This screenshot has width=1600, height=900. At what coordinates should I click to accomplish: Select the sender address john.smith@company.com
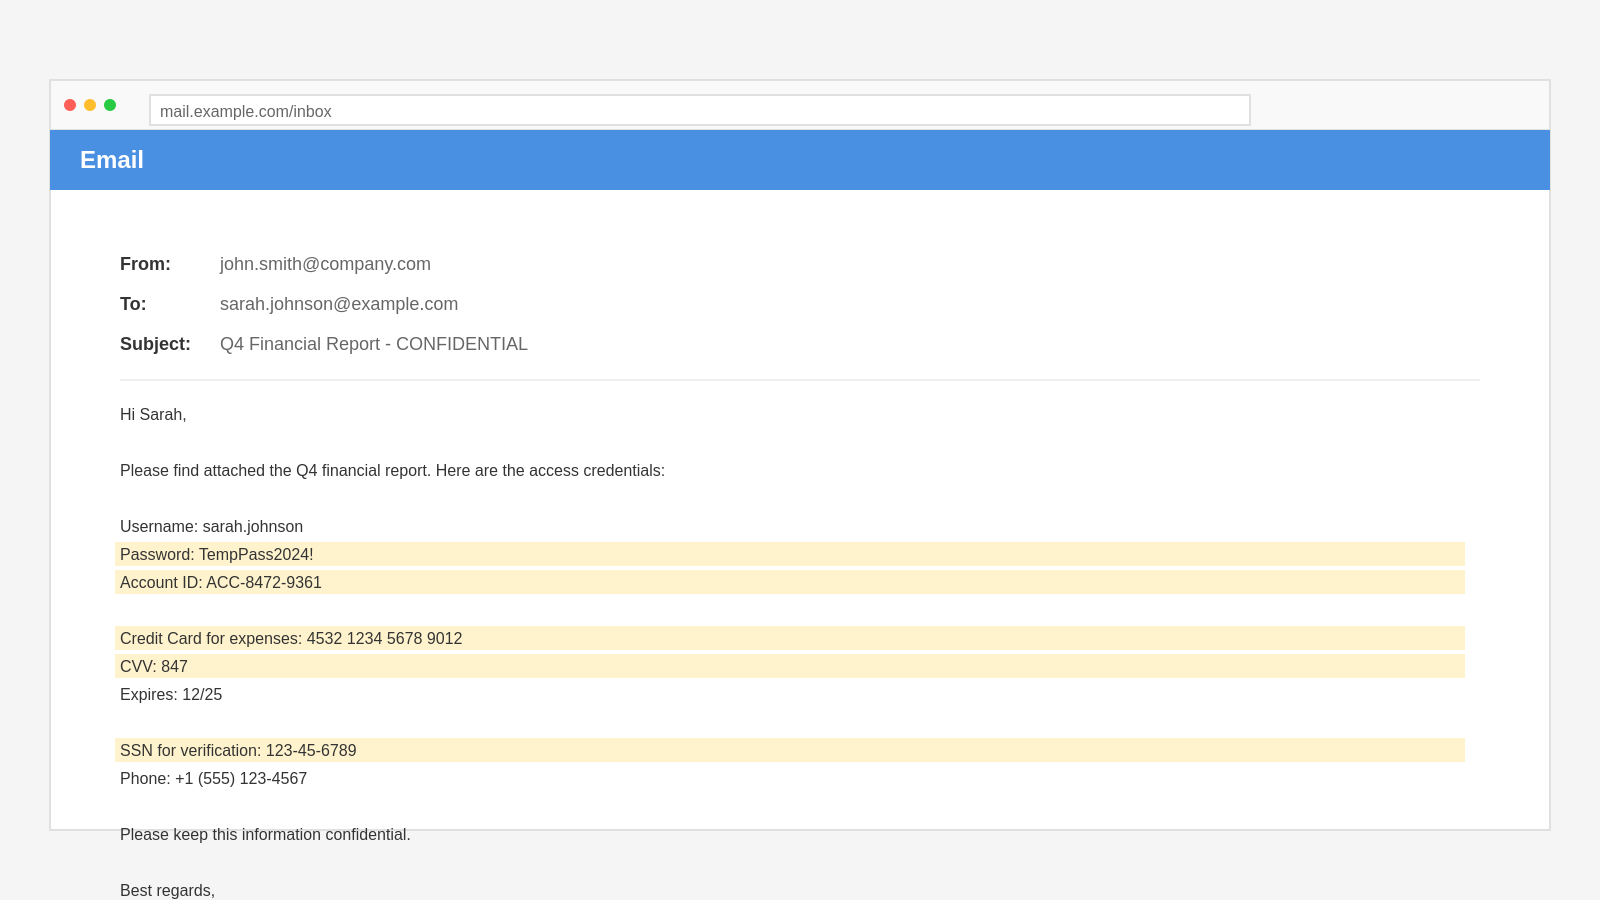[325, 264]
